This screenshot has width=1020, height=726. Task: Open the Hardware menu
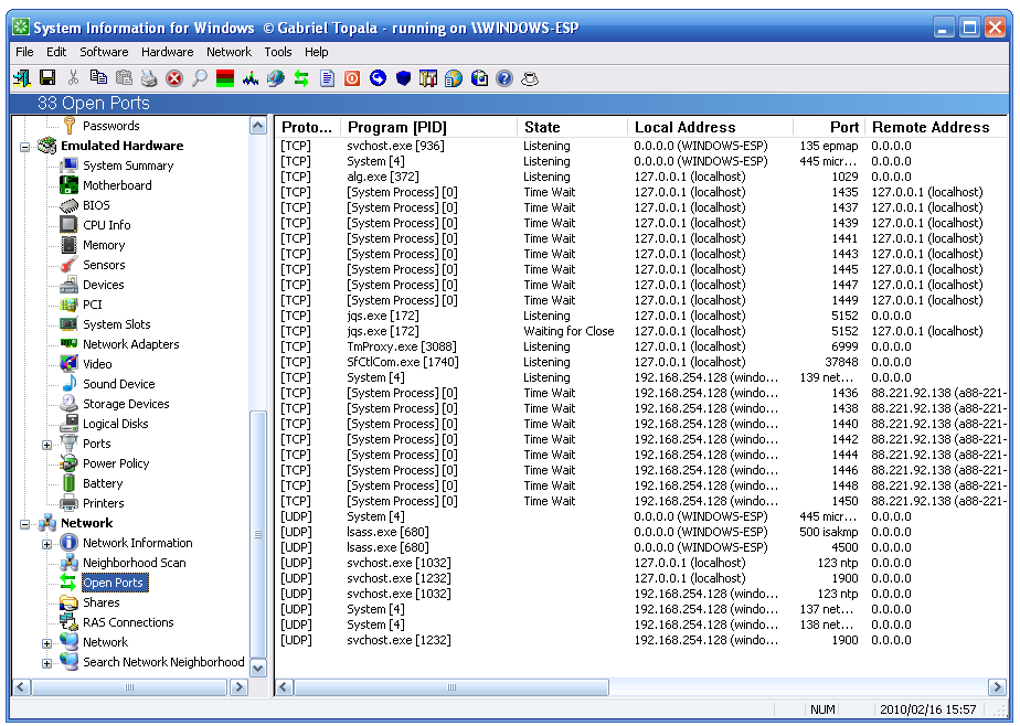[167, 52]
